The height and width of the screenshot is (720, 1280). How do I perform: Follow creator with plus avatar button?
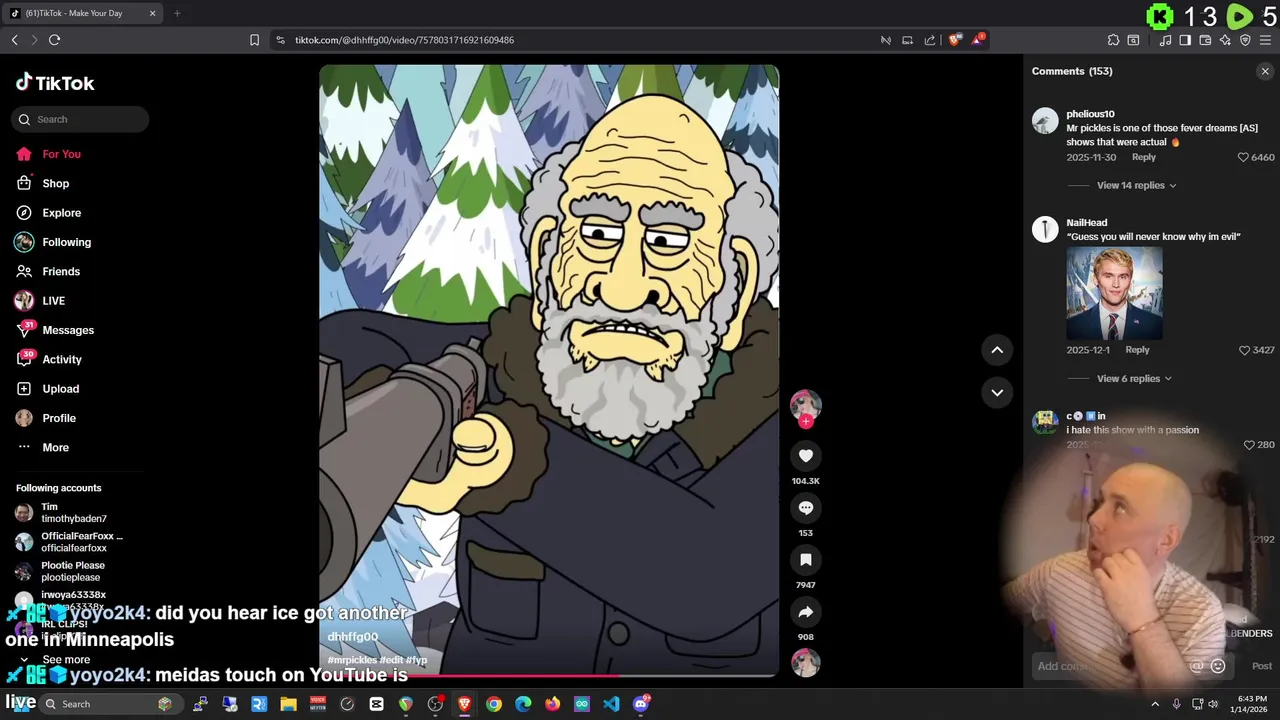tap(805, 421)
